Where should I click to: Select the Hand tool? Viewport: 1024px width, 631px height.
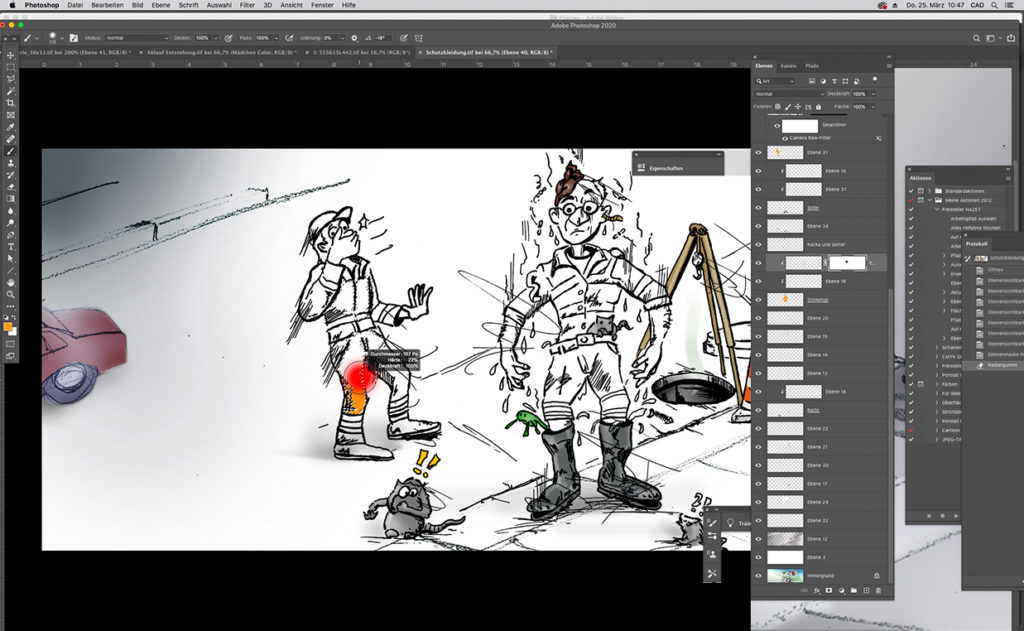pyautogui.click(x=11, y=282)
